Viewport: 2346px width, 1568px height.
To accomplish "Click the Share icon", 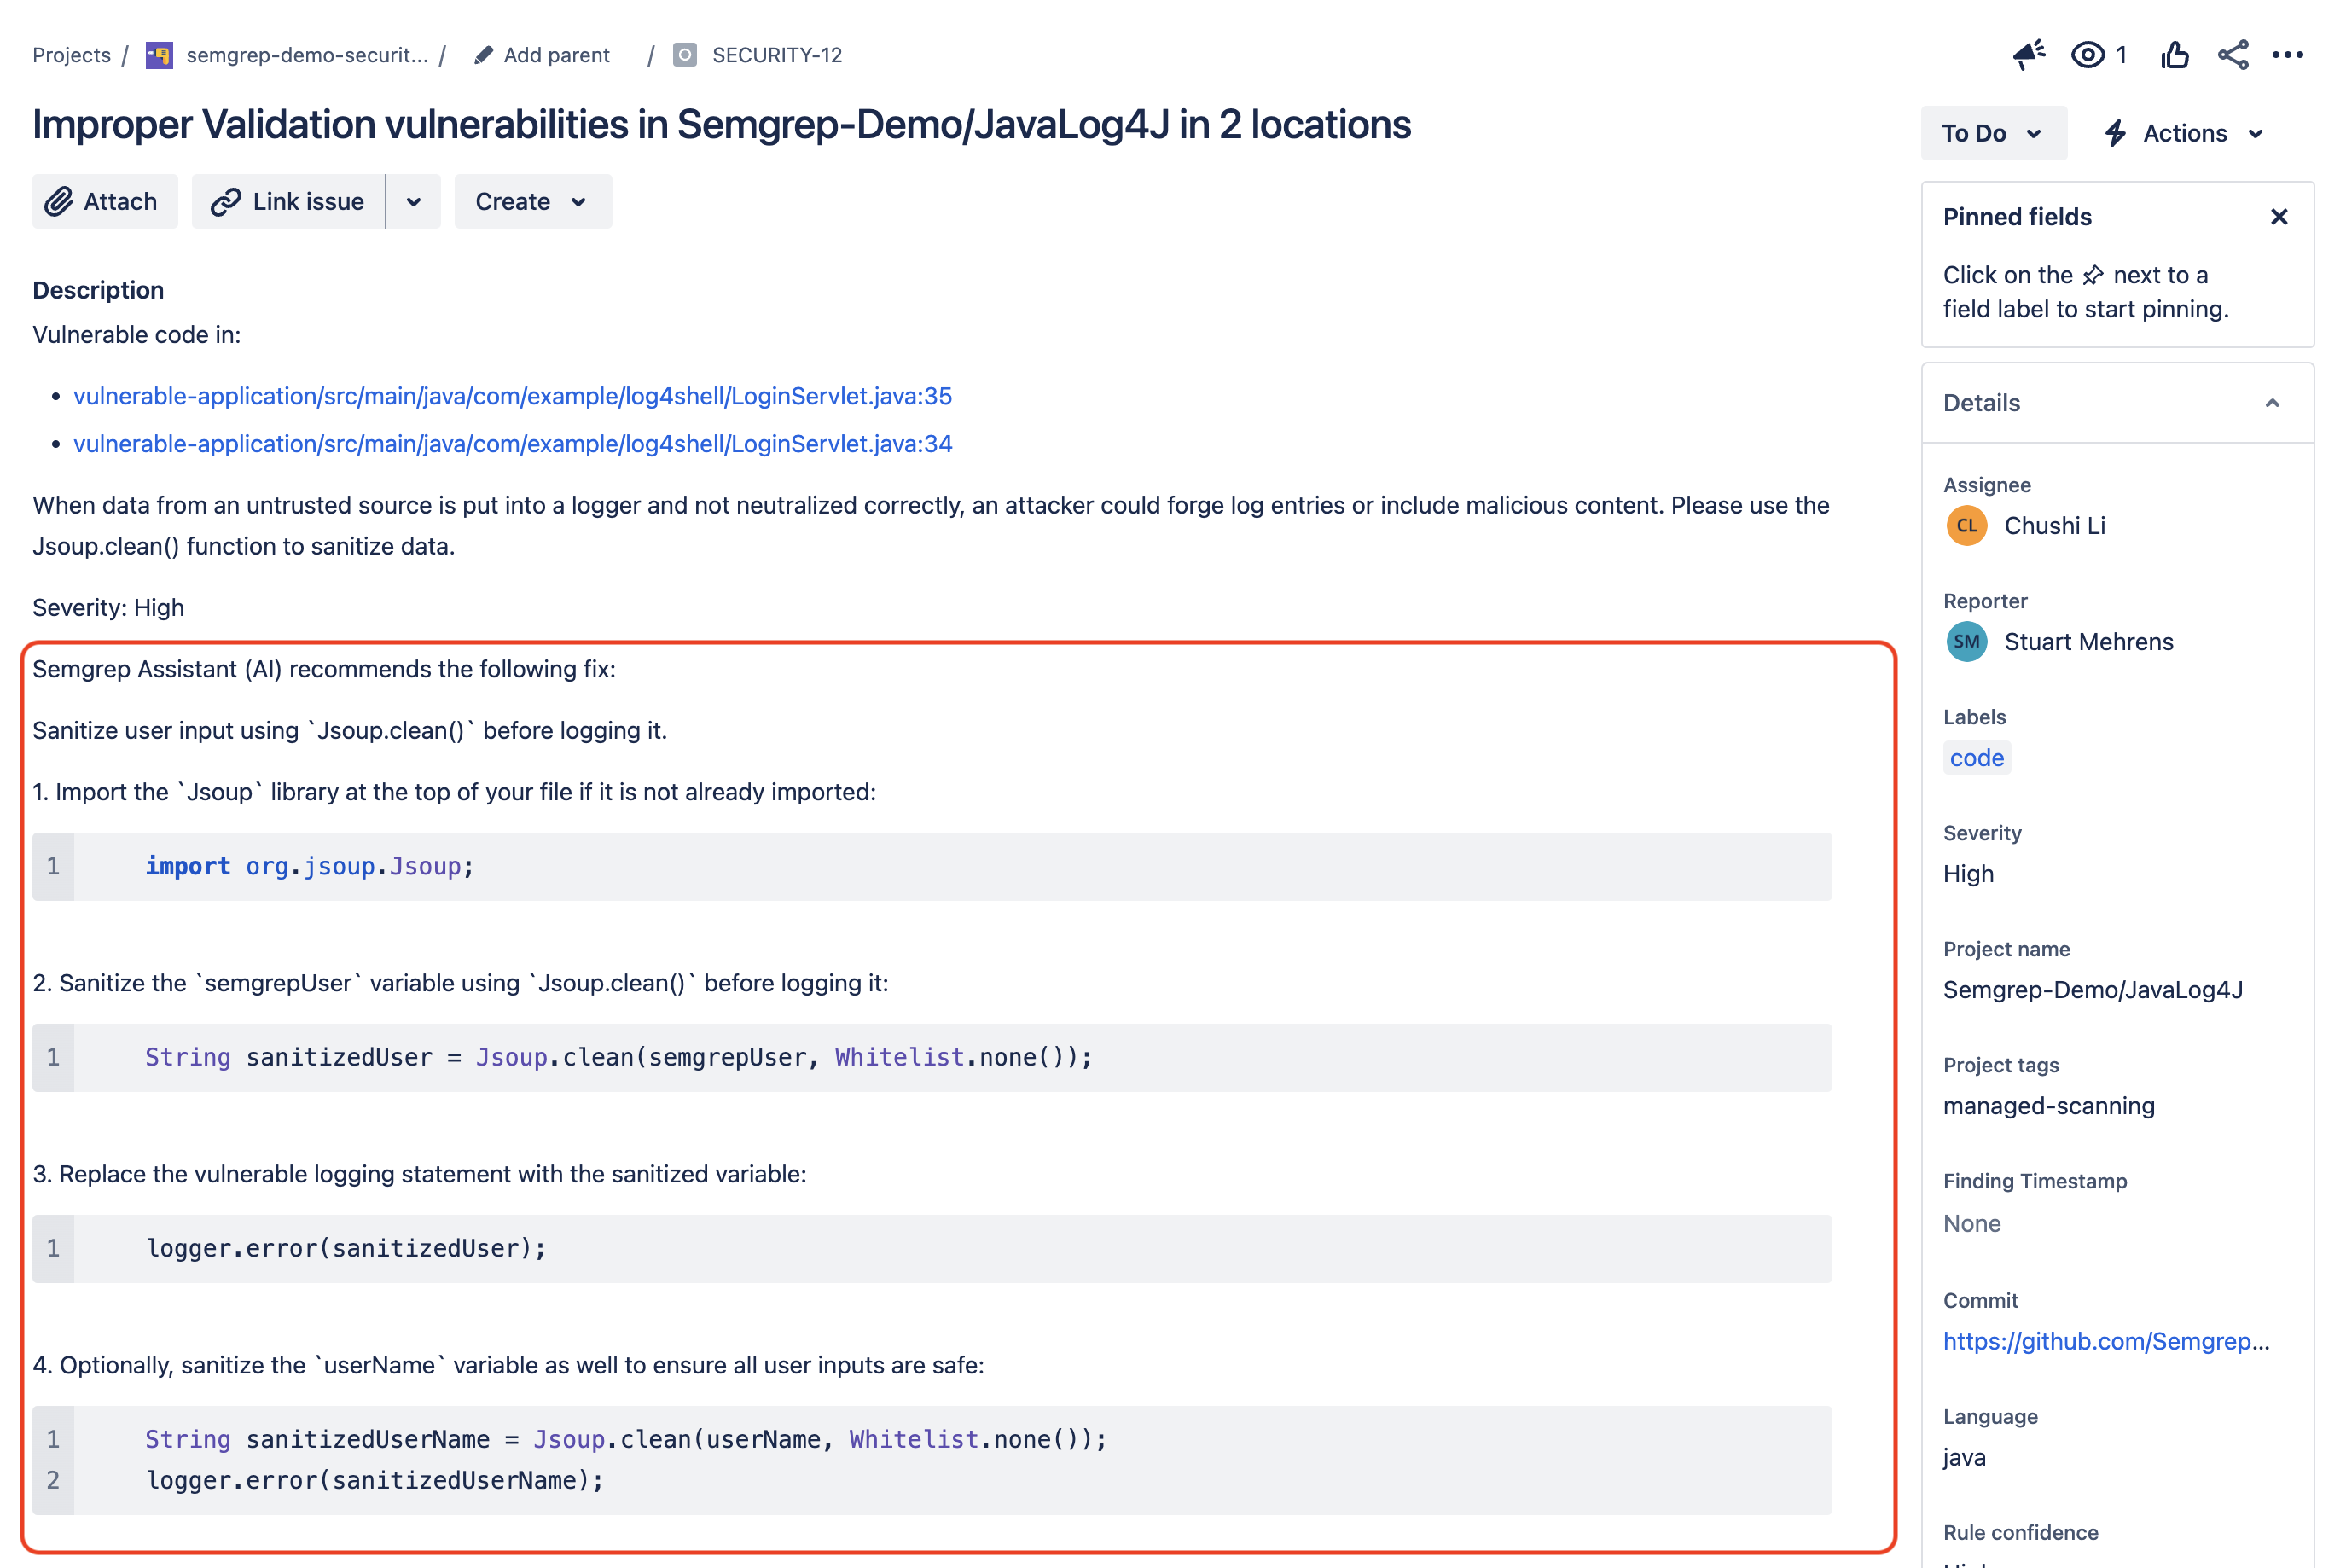I will pyautogui.click(x=2234, y=55).
